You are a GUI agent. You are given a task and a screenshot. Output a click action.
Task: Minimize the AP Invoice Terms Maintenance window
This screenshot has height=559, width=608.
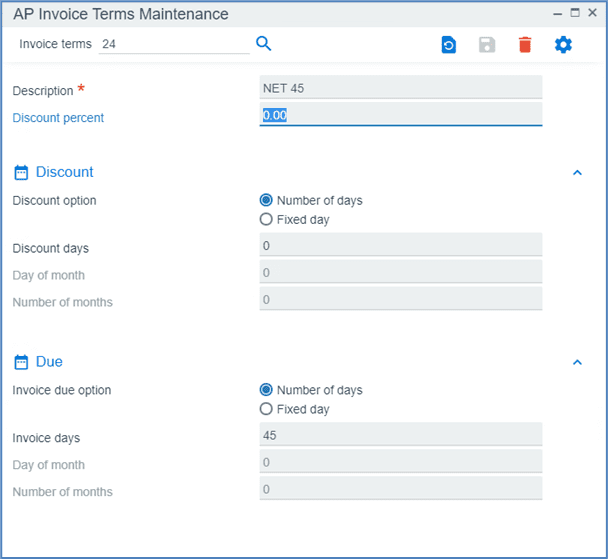coord(558,14)
